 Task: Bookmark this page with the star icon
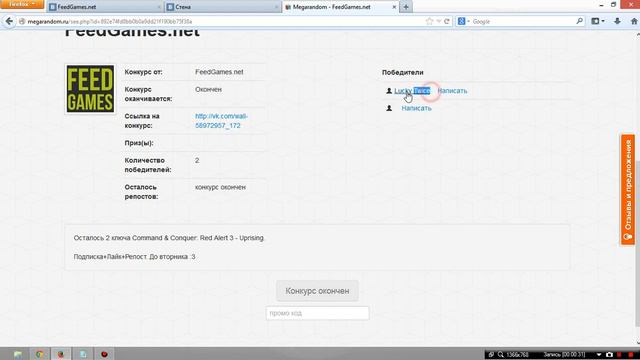[x=429, y=21]
